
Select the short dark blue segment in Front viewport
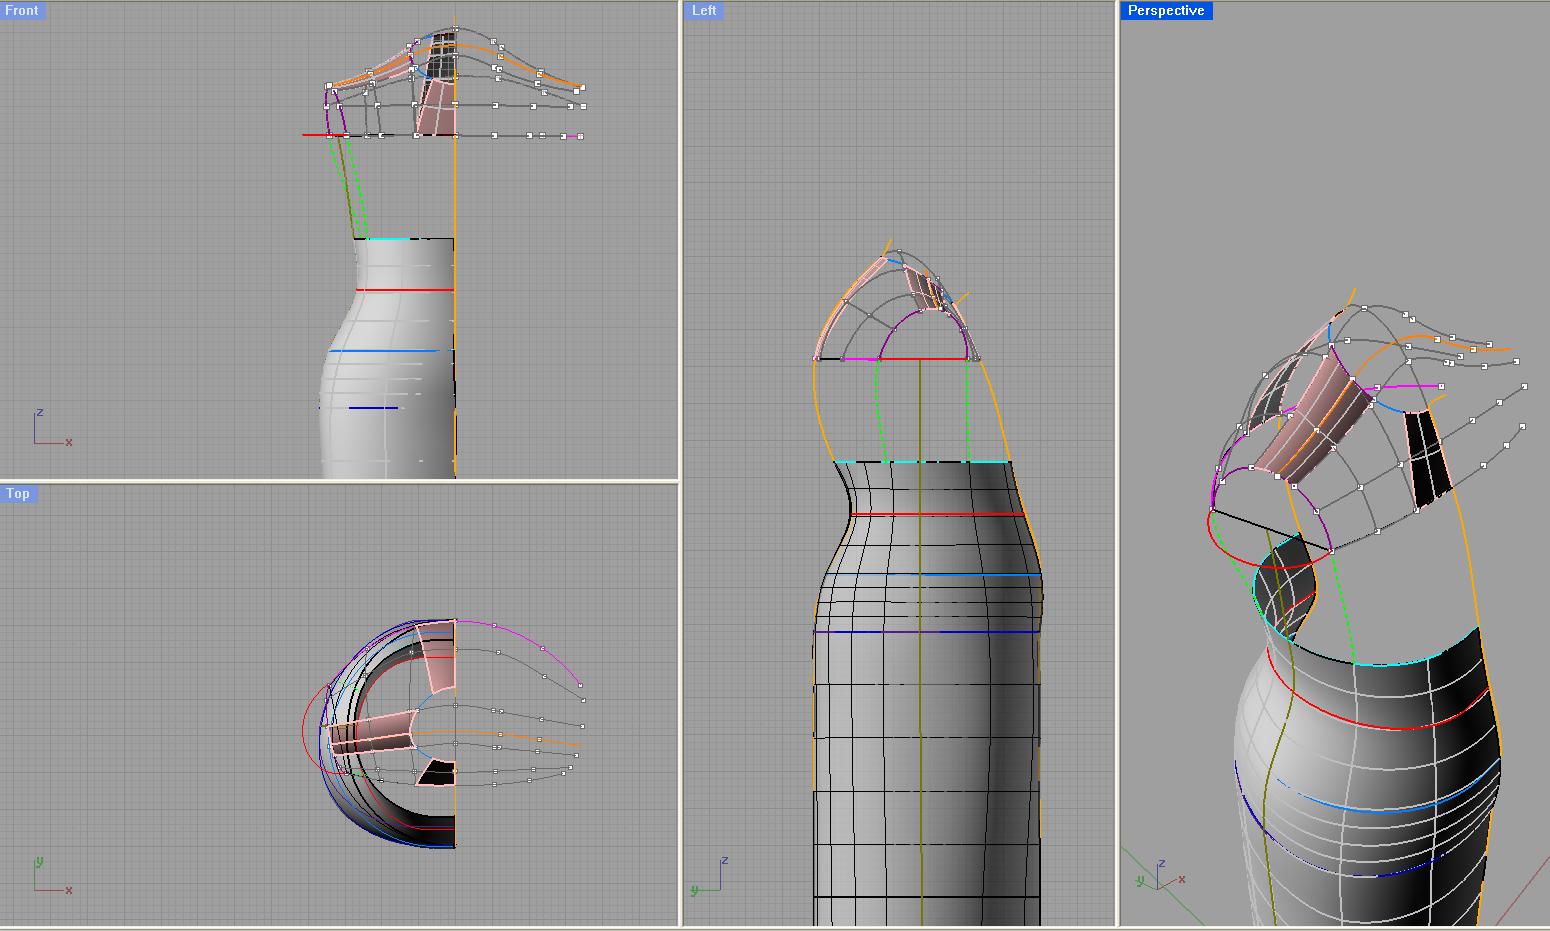pos(373,408)
